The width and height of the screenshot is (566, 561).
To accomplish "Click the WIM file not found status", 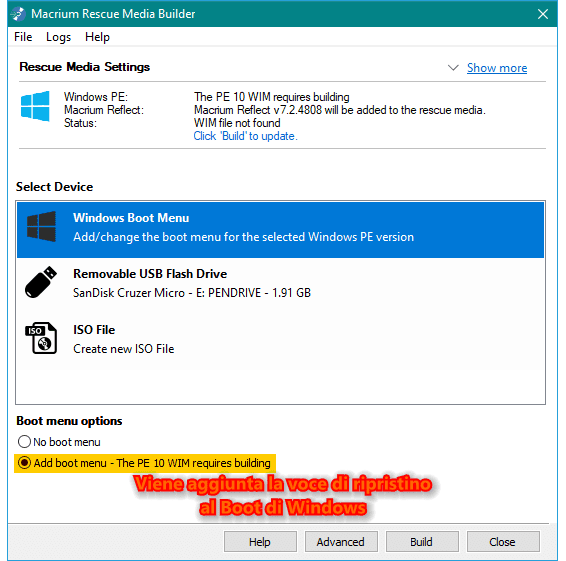I will click(237, 123).
